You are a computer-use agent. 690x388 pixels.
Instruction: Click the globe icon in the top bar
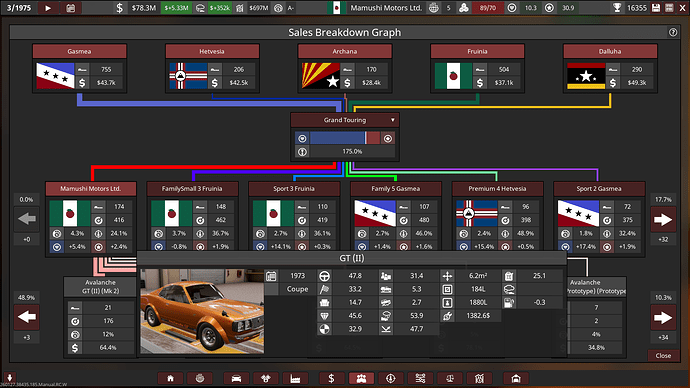pyautogui.click(x=434, y=8)
